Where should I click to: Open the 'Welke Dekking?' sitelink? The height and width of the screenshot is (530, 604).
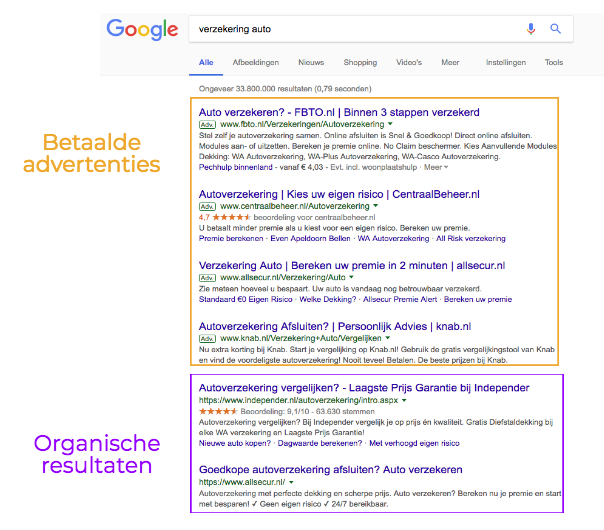click(x=328, y=299)
